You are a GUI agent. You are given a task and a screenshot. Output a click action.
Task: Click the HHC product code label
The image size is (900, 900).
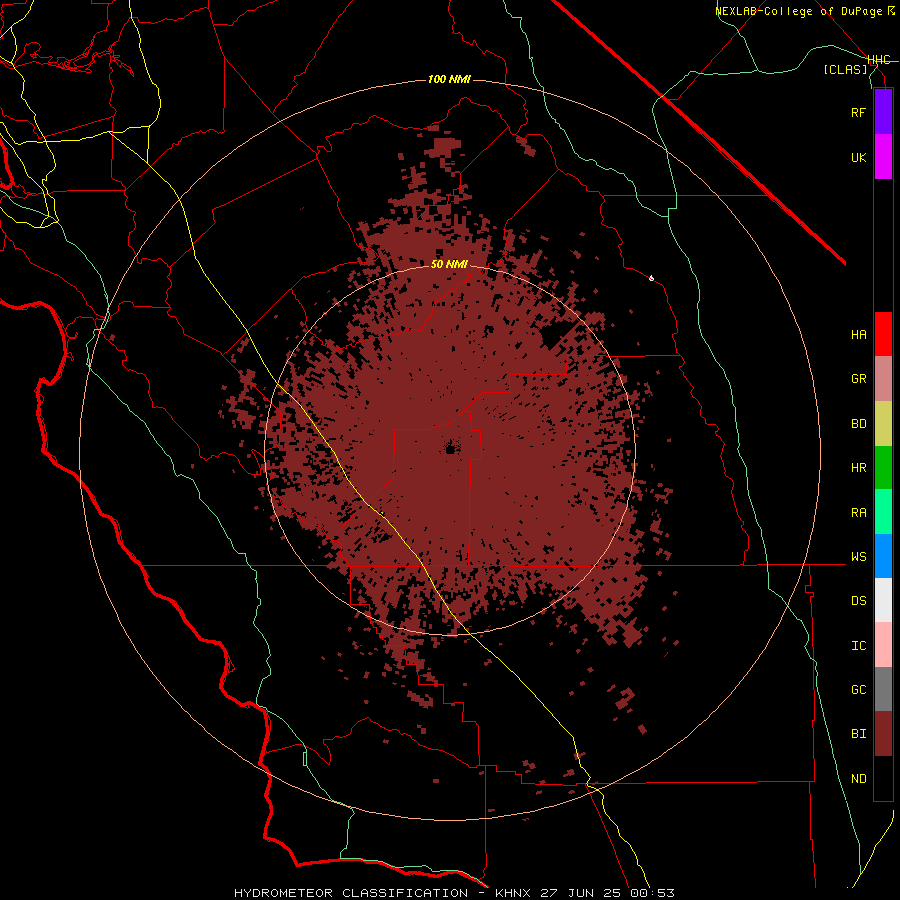(878, 60)
